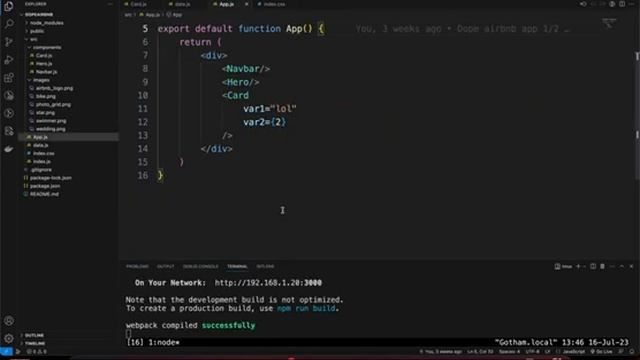Maximize the terminal panel with chevron up
The width and height of the screenshot is (640, 360).
point(622,267)
